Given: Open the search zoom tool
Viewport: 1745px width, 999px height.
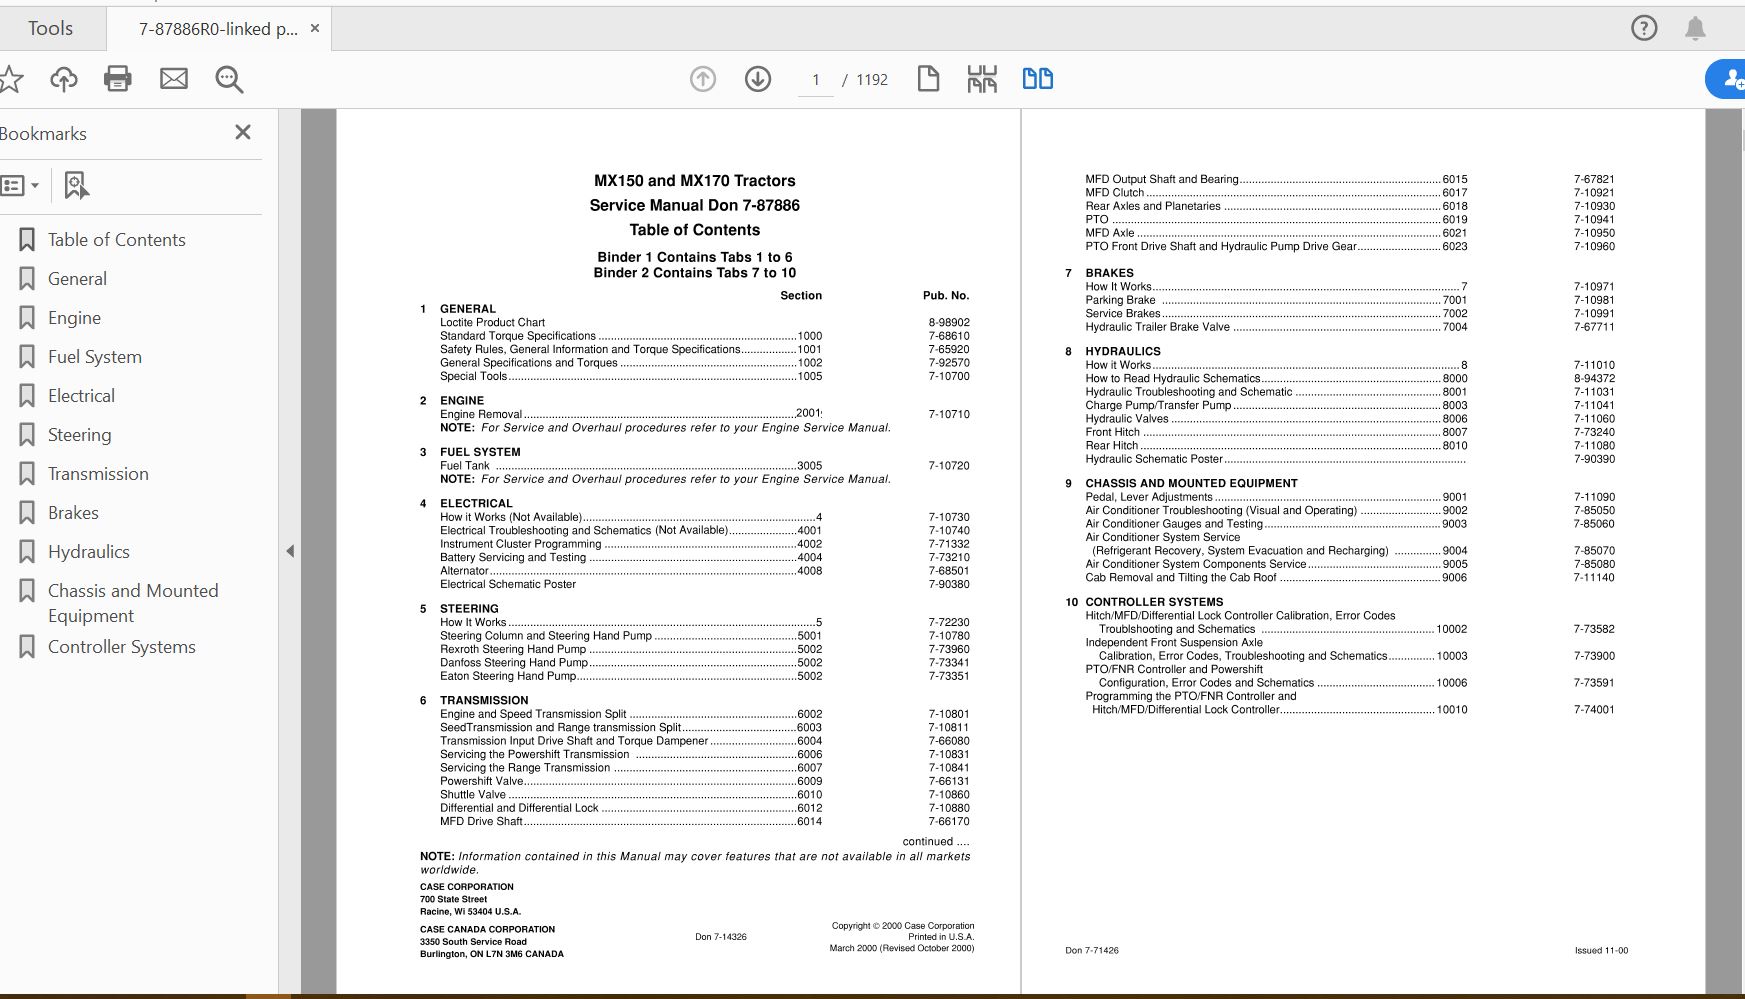Looking at the screenshot, I should 228,79.
